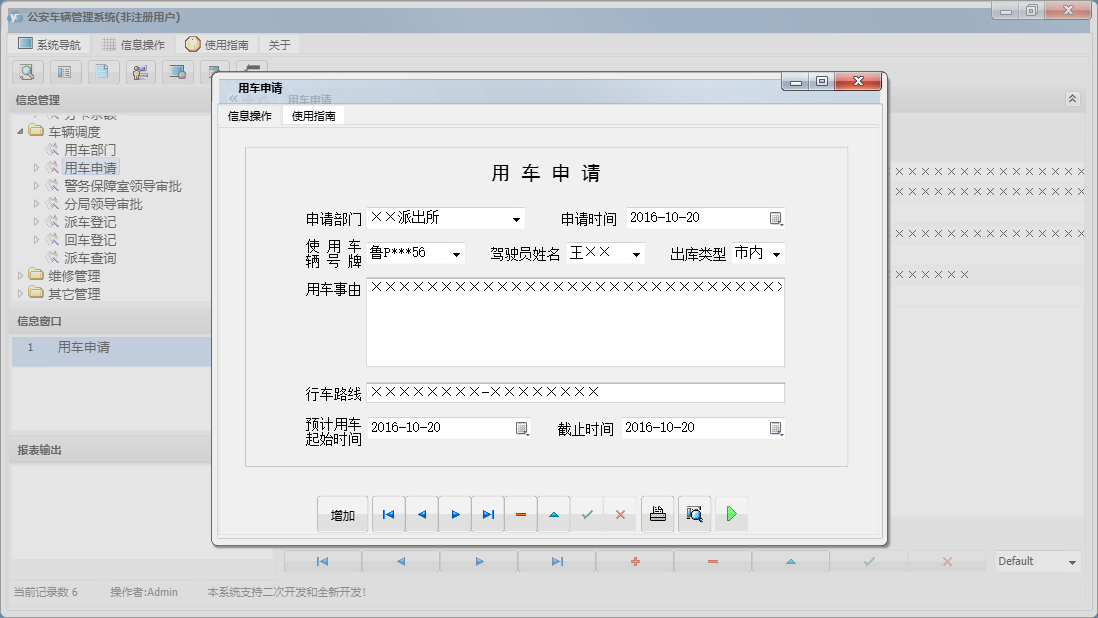This screenshot has height=618, width=1098.
Task: Click orange plus add in background navigator
Action: (635, 561)
